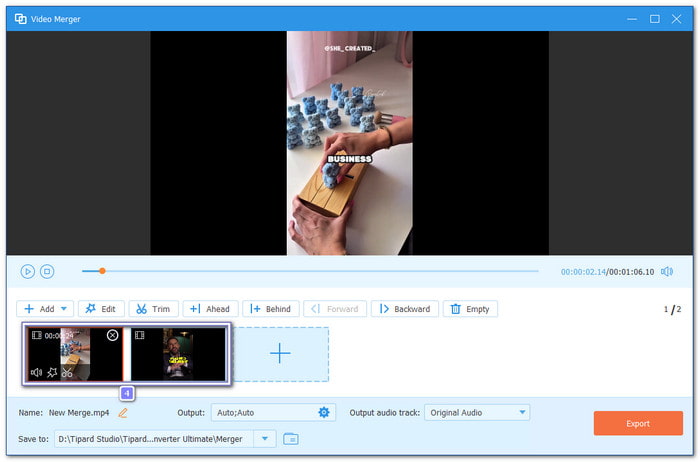Expand the Add dropdown arrow
The height and width of the screenshot is (462, 700).
coord(64,309)
